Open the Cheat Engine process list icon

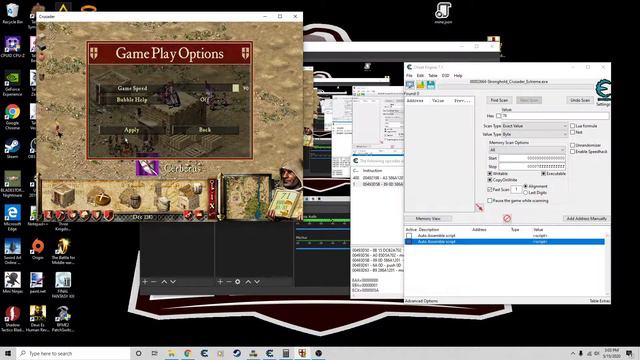pyautogui.click(x=409, y=84)
